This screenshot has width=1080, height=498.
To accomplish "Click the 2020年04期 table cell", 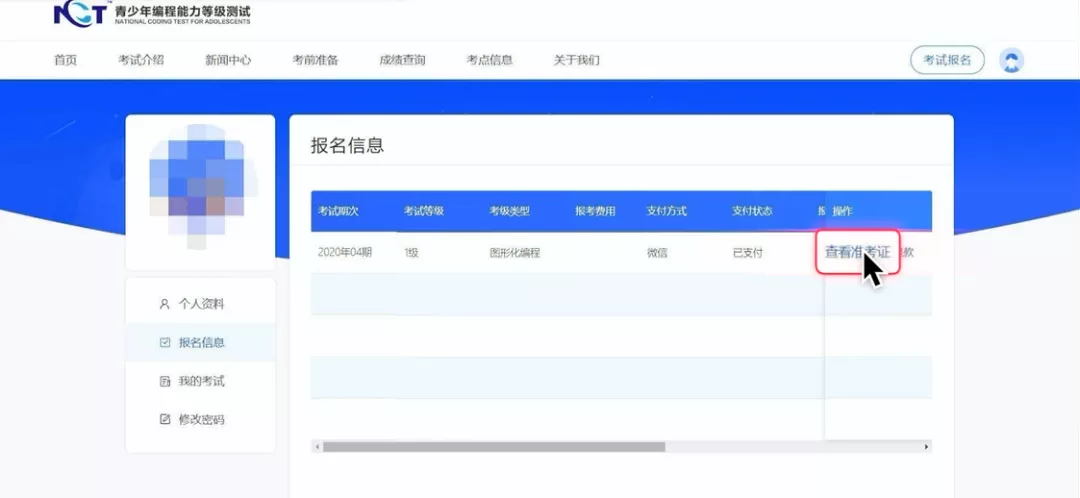I will coord(345,253).
